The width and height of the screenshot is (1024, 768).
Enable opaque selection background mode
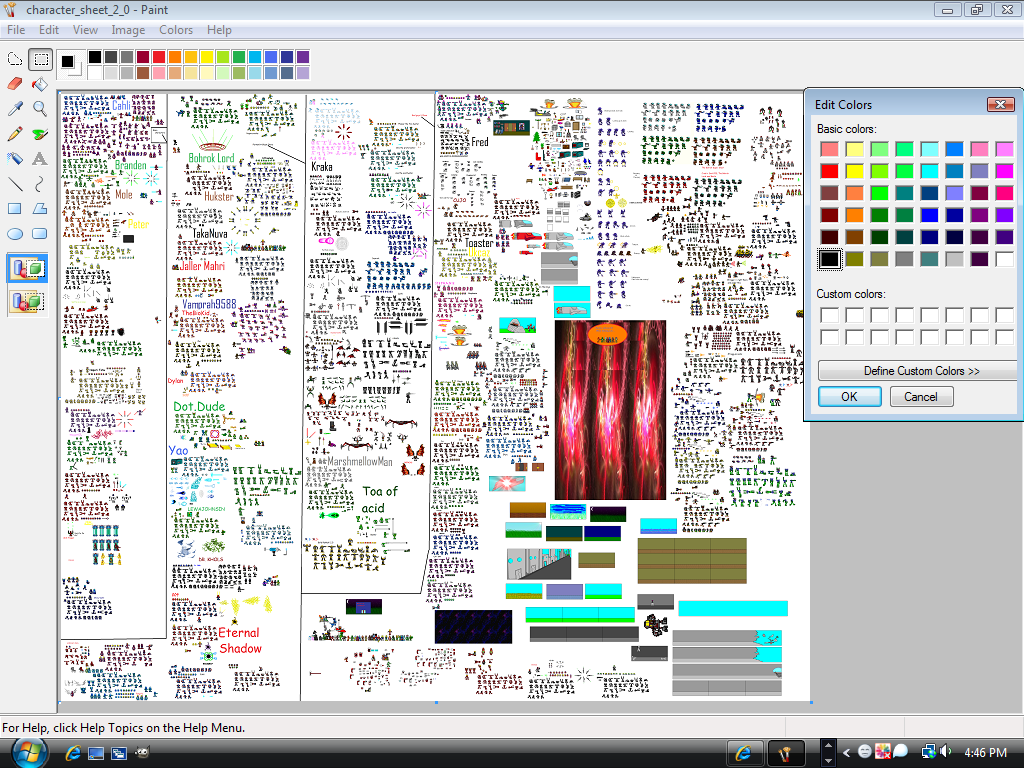tap(27, 267)
